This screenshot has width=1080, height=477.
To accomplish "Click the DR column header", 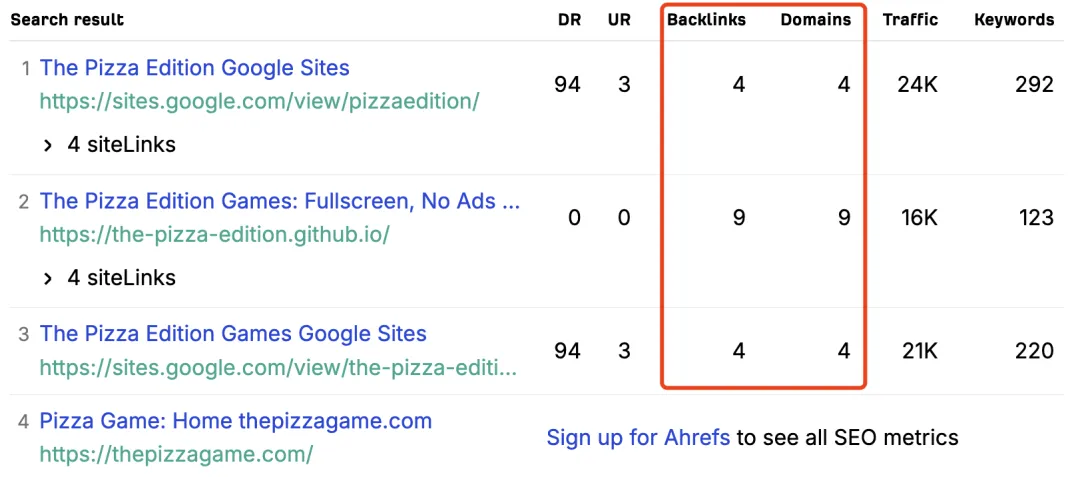I will coord(569,19).
